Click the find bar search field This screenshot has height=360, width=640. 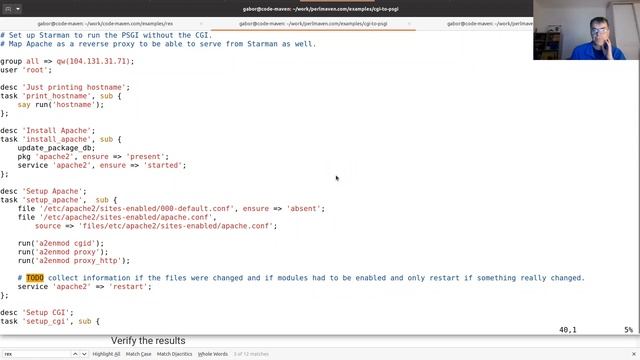click(x=37, y=354)
